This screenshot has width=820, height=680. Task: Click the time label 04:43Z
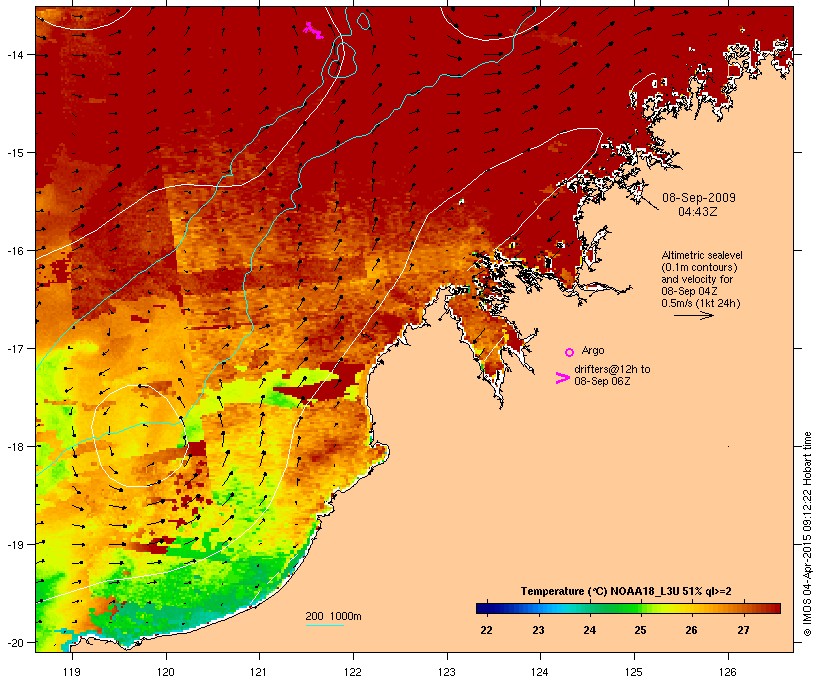coord(698,212)
